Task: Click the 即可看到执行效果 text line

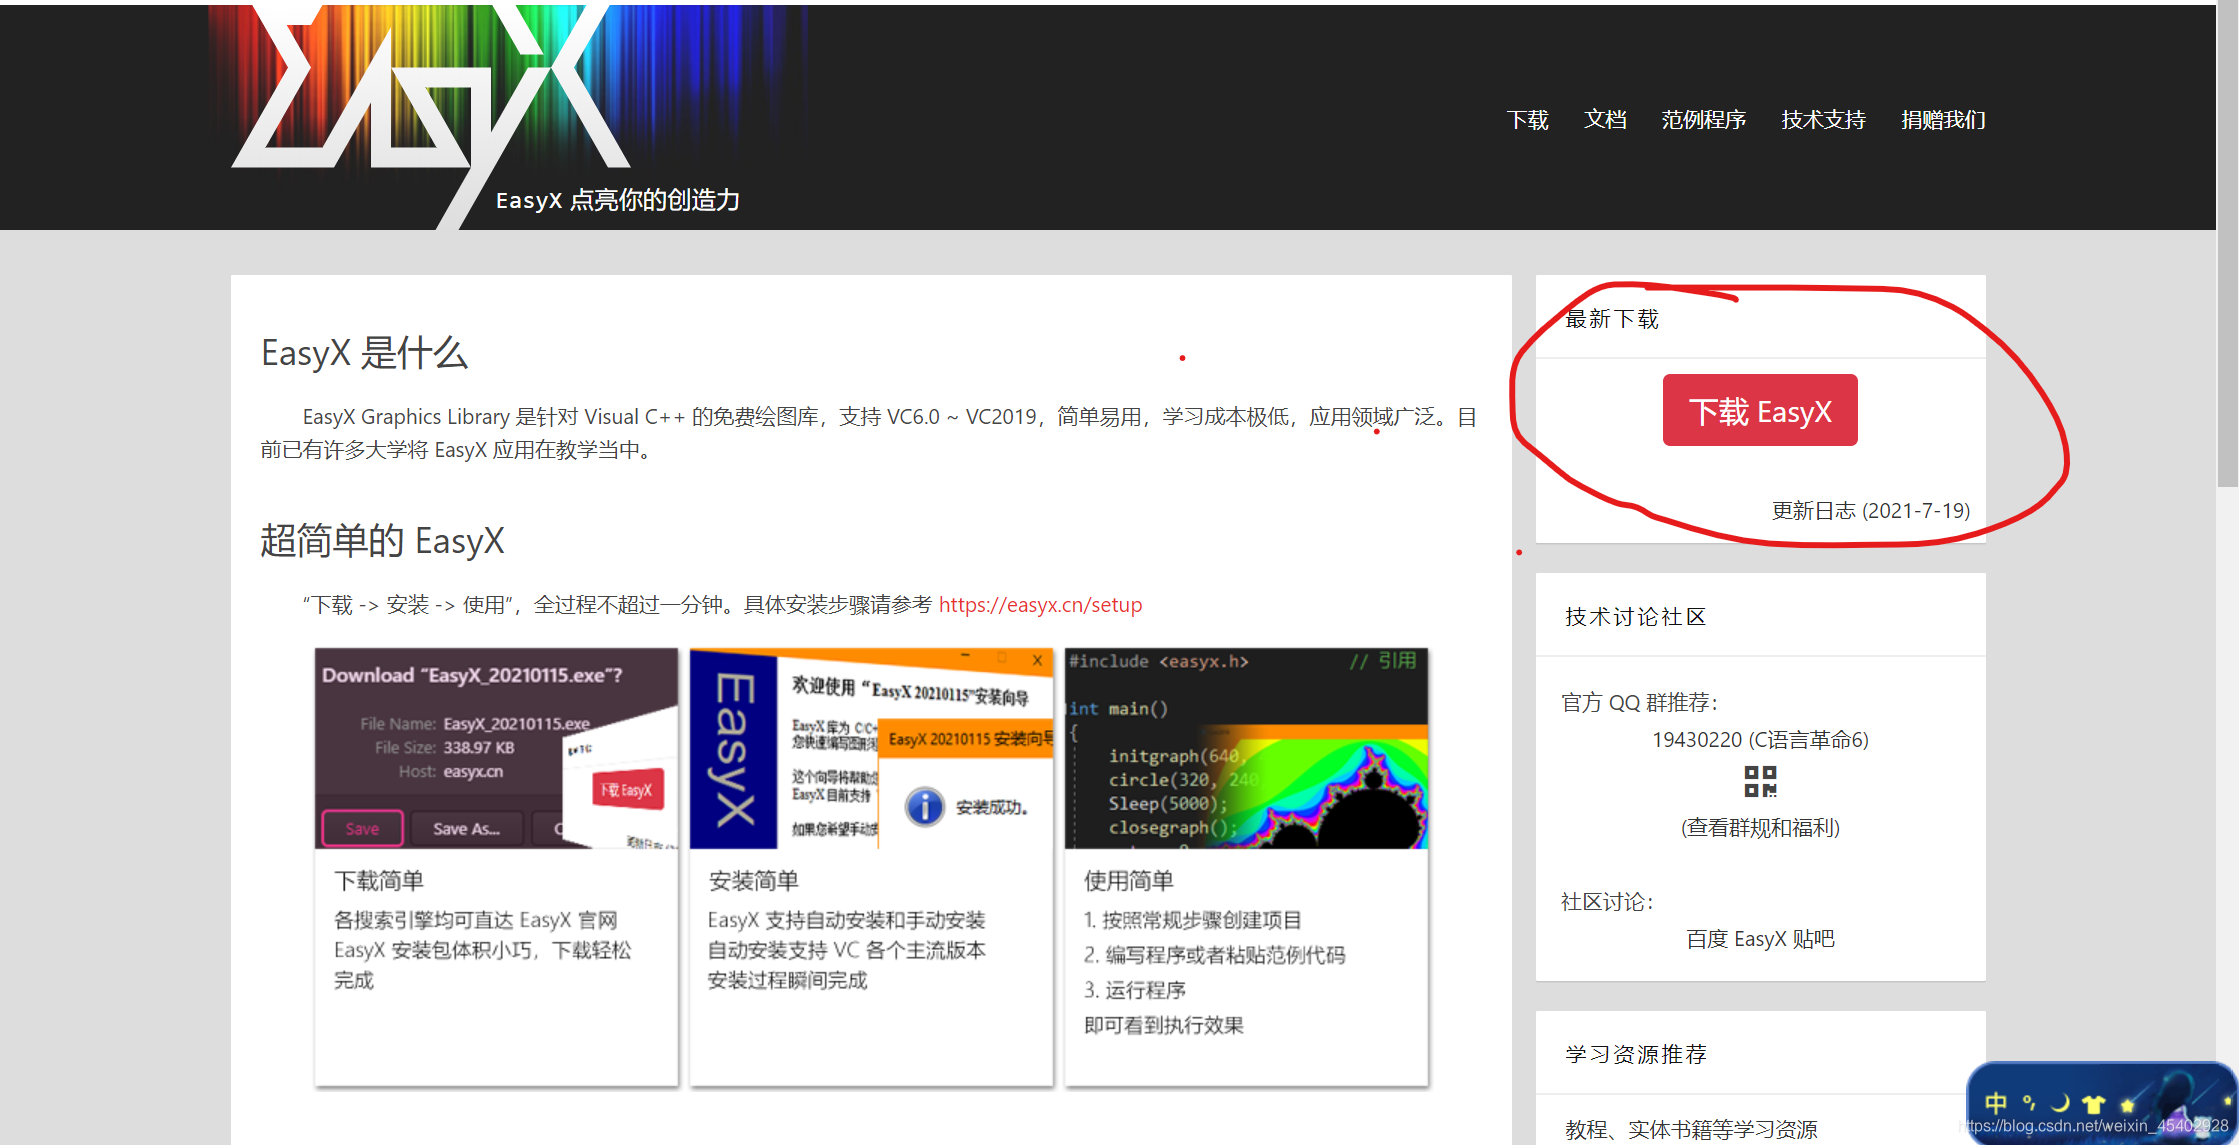Action: 1164,1025
